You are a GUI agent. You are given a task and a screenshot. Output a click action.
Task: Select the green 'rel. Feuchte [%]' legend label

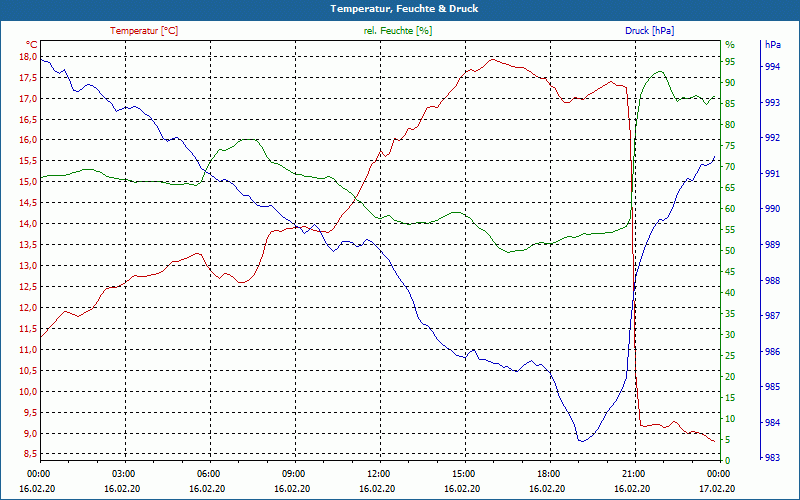point(398,31)
